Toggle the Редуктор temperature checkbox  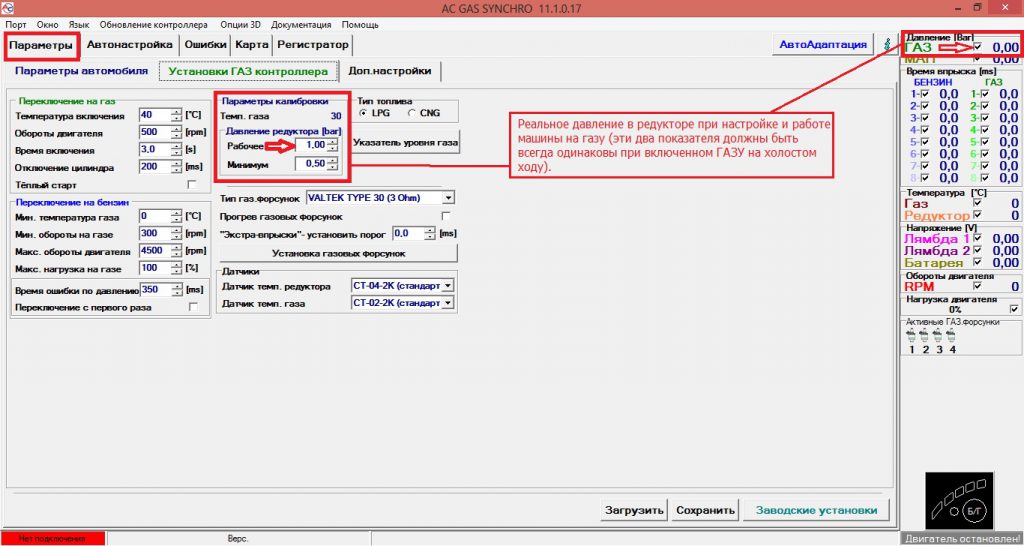pos(978,214)
